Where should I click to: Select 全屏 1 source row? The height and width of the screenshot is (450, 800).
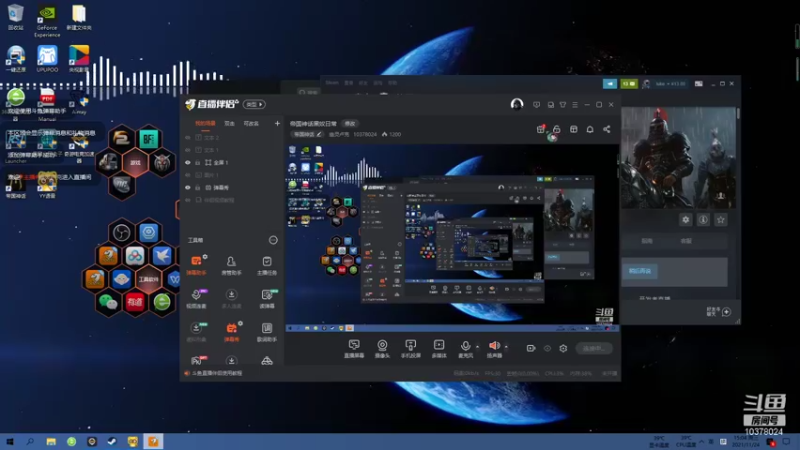(230, 162)
